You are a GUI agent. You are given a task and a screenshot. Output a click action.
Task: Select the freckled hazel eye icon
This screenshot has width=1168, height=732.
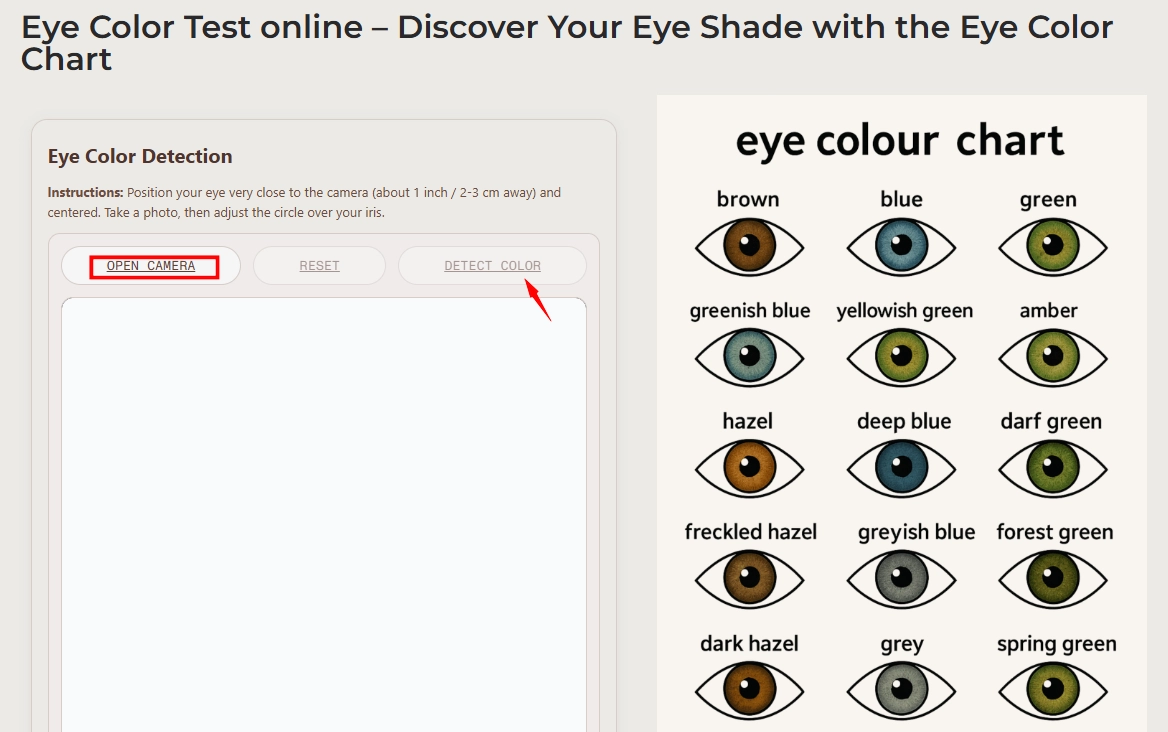(x=749, y=576)
